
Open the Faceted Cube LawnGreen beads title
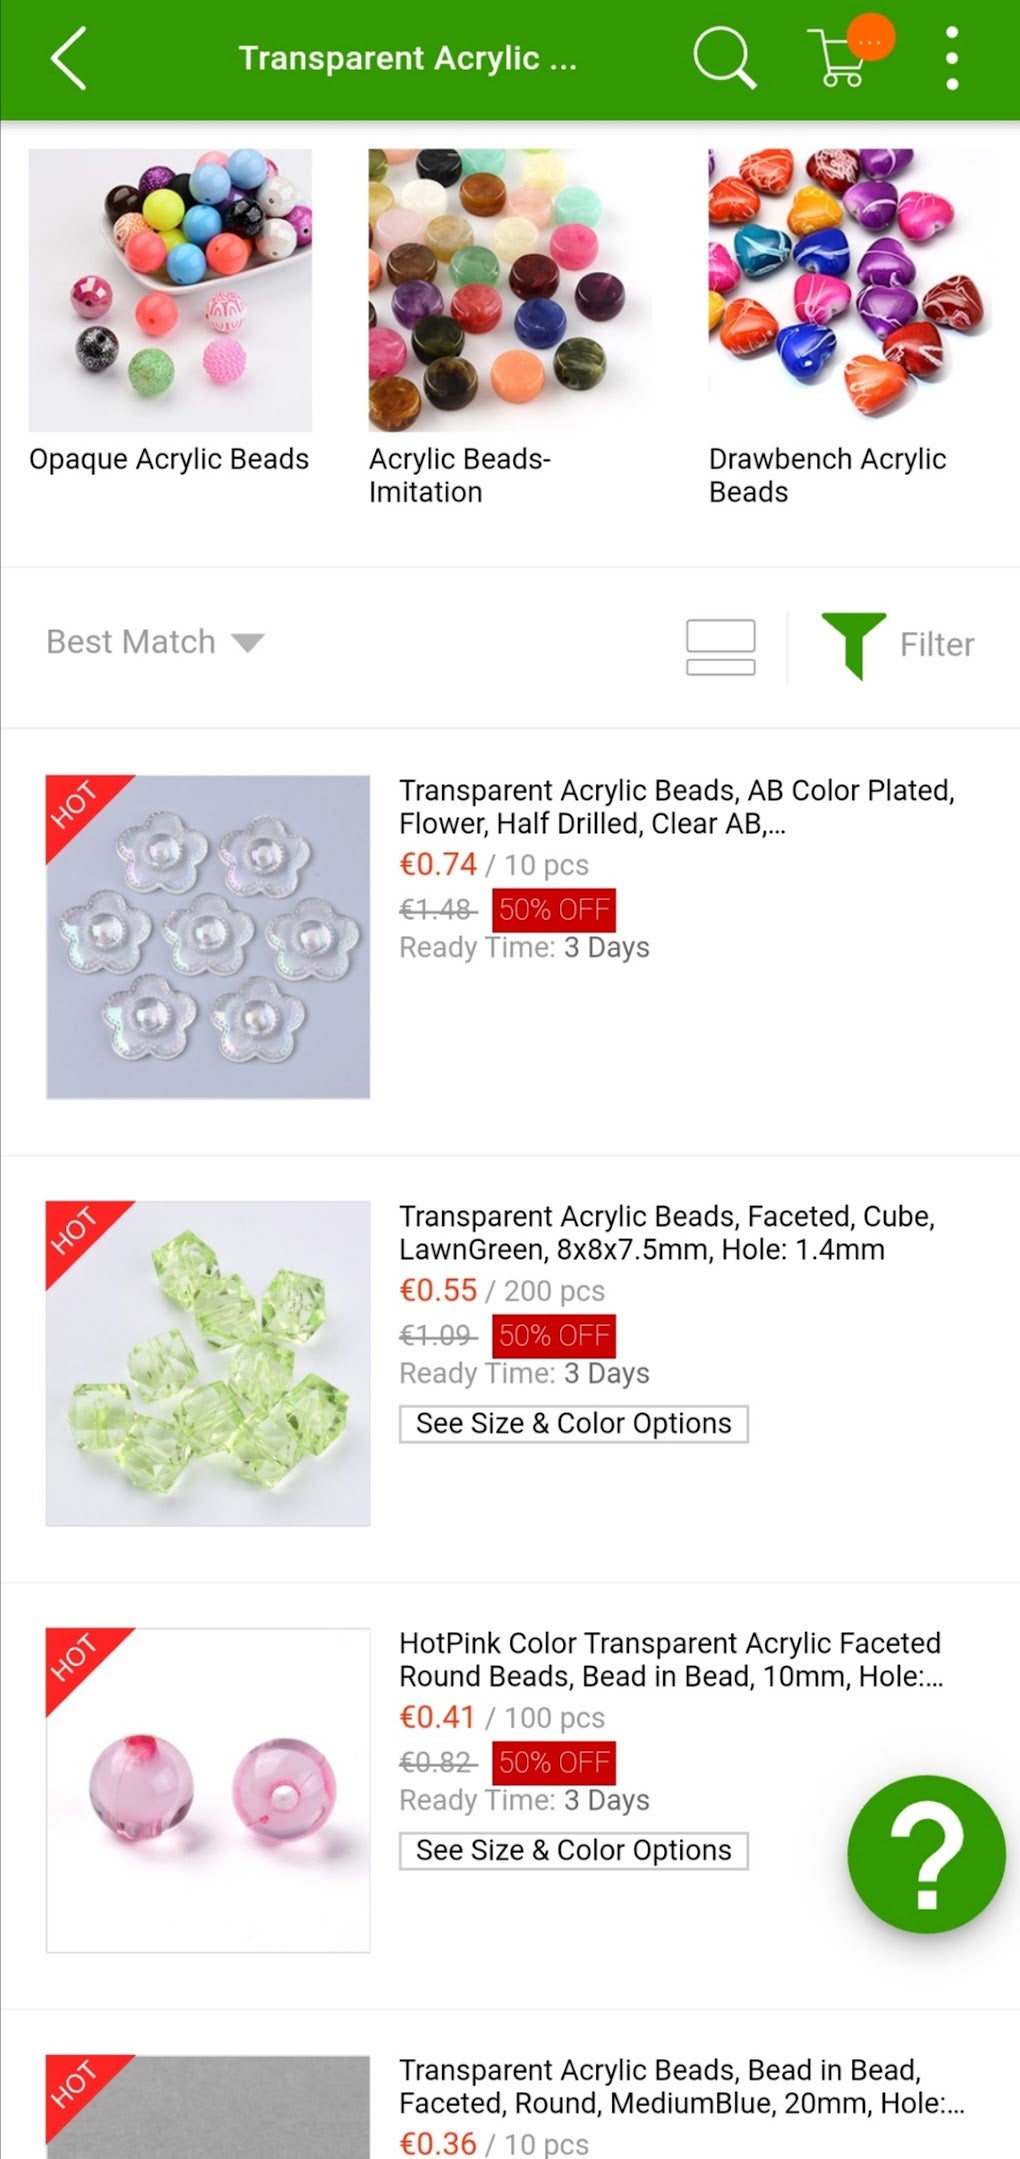point(666,1232)
